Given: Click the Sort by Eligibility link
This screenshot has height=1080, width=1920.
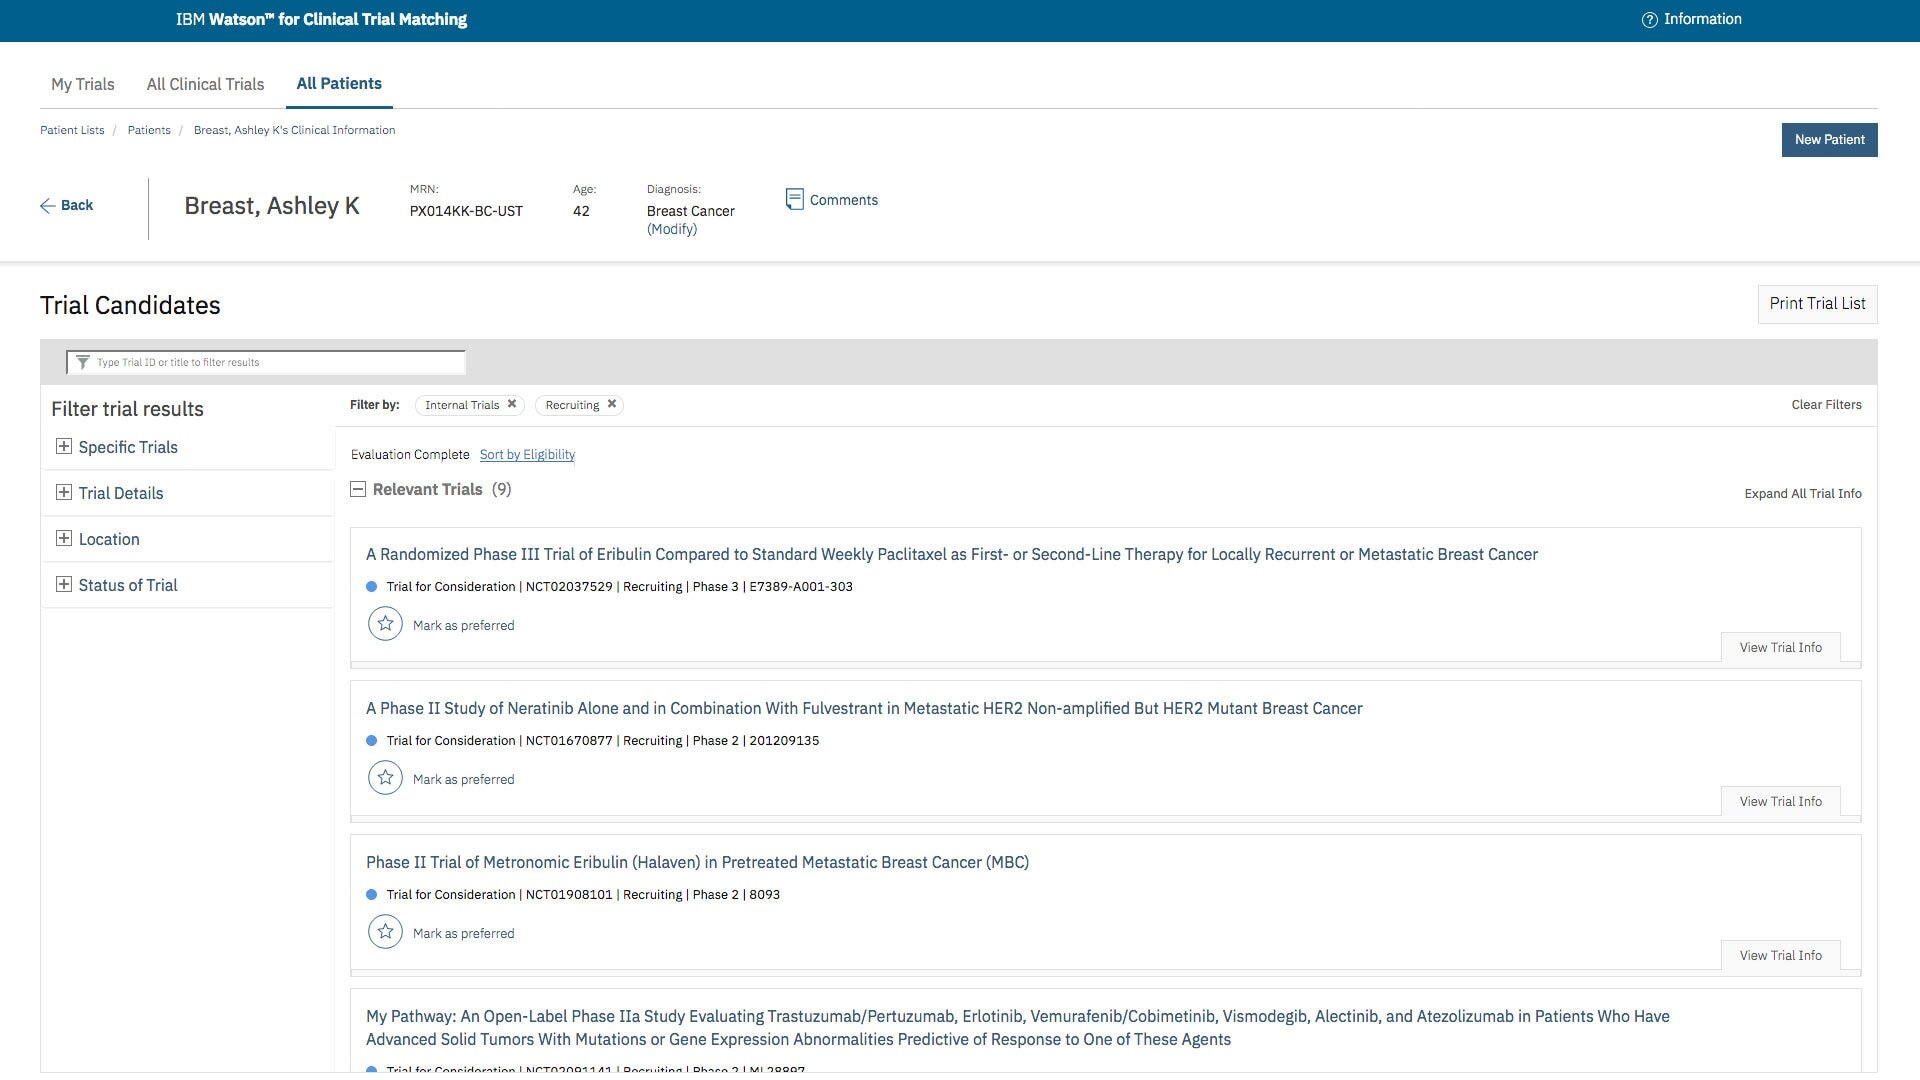Looking at the screenshot, I should pyautogui.click(x=527, y=455).
